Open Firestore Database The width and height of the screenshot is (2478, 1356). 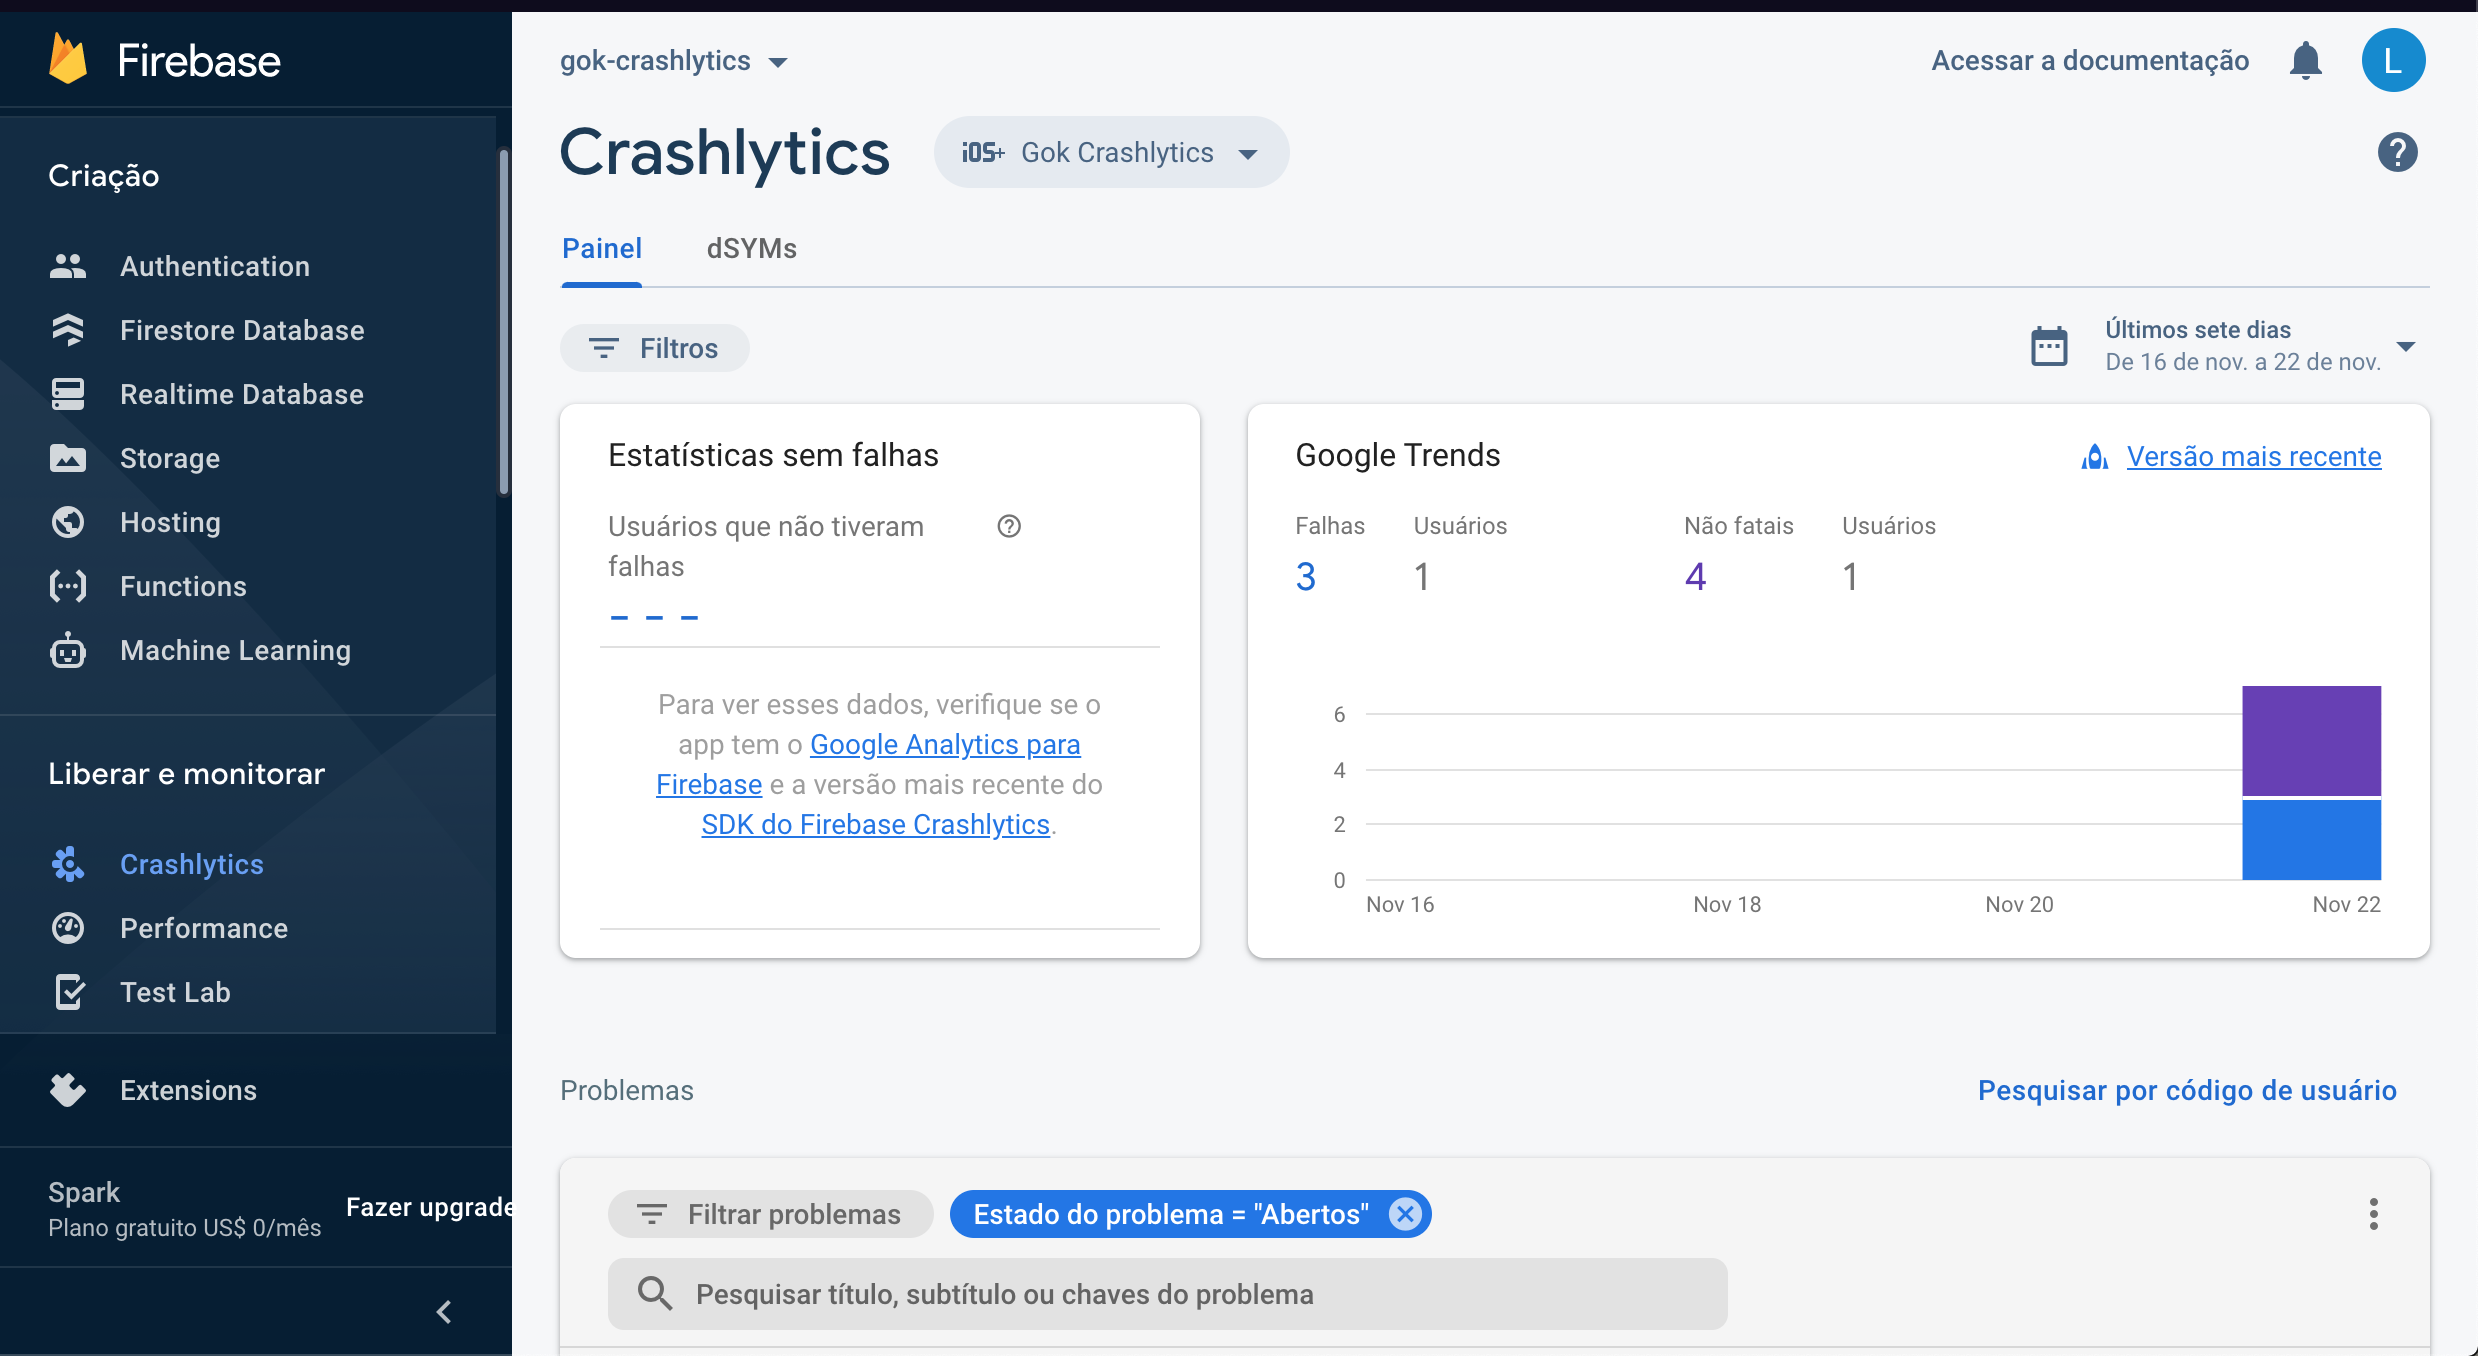242,330
